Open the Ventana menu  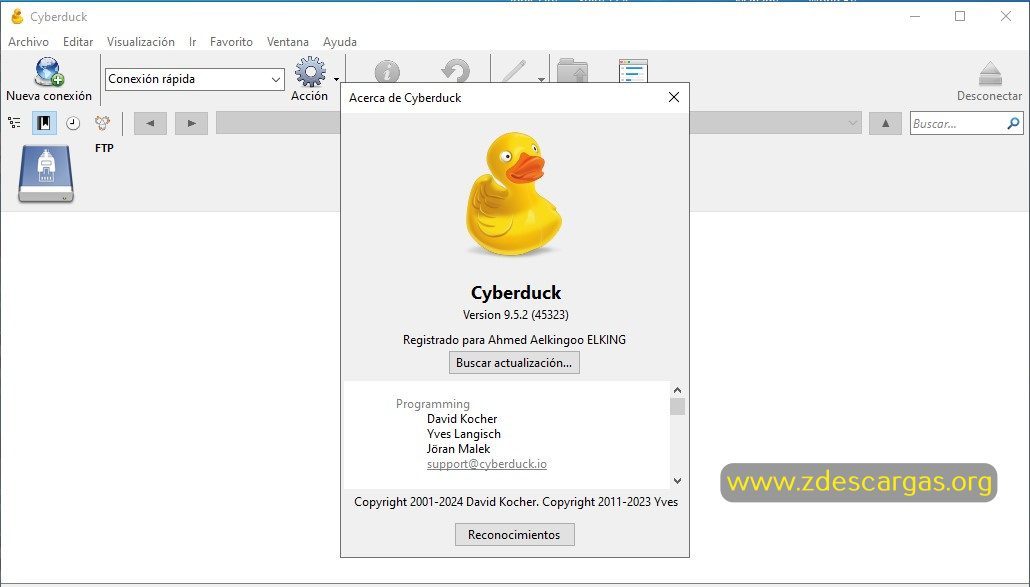click(288, 42)
